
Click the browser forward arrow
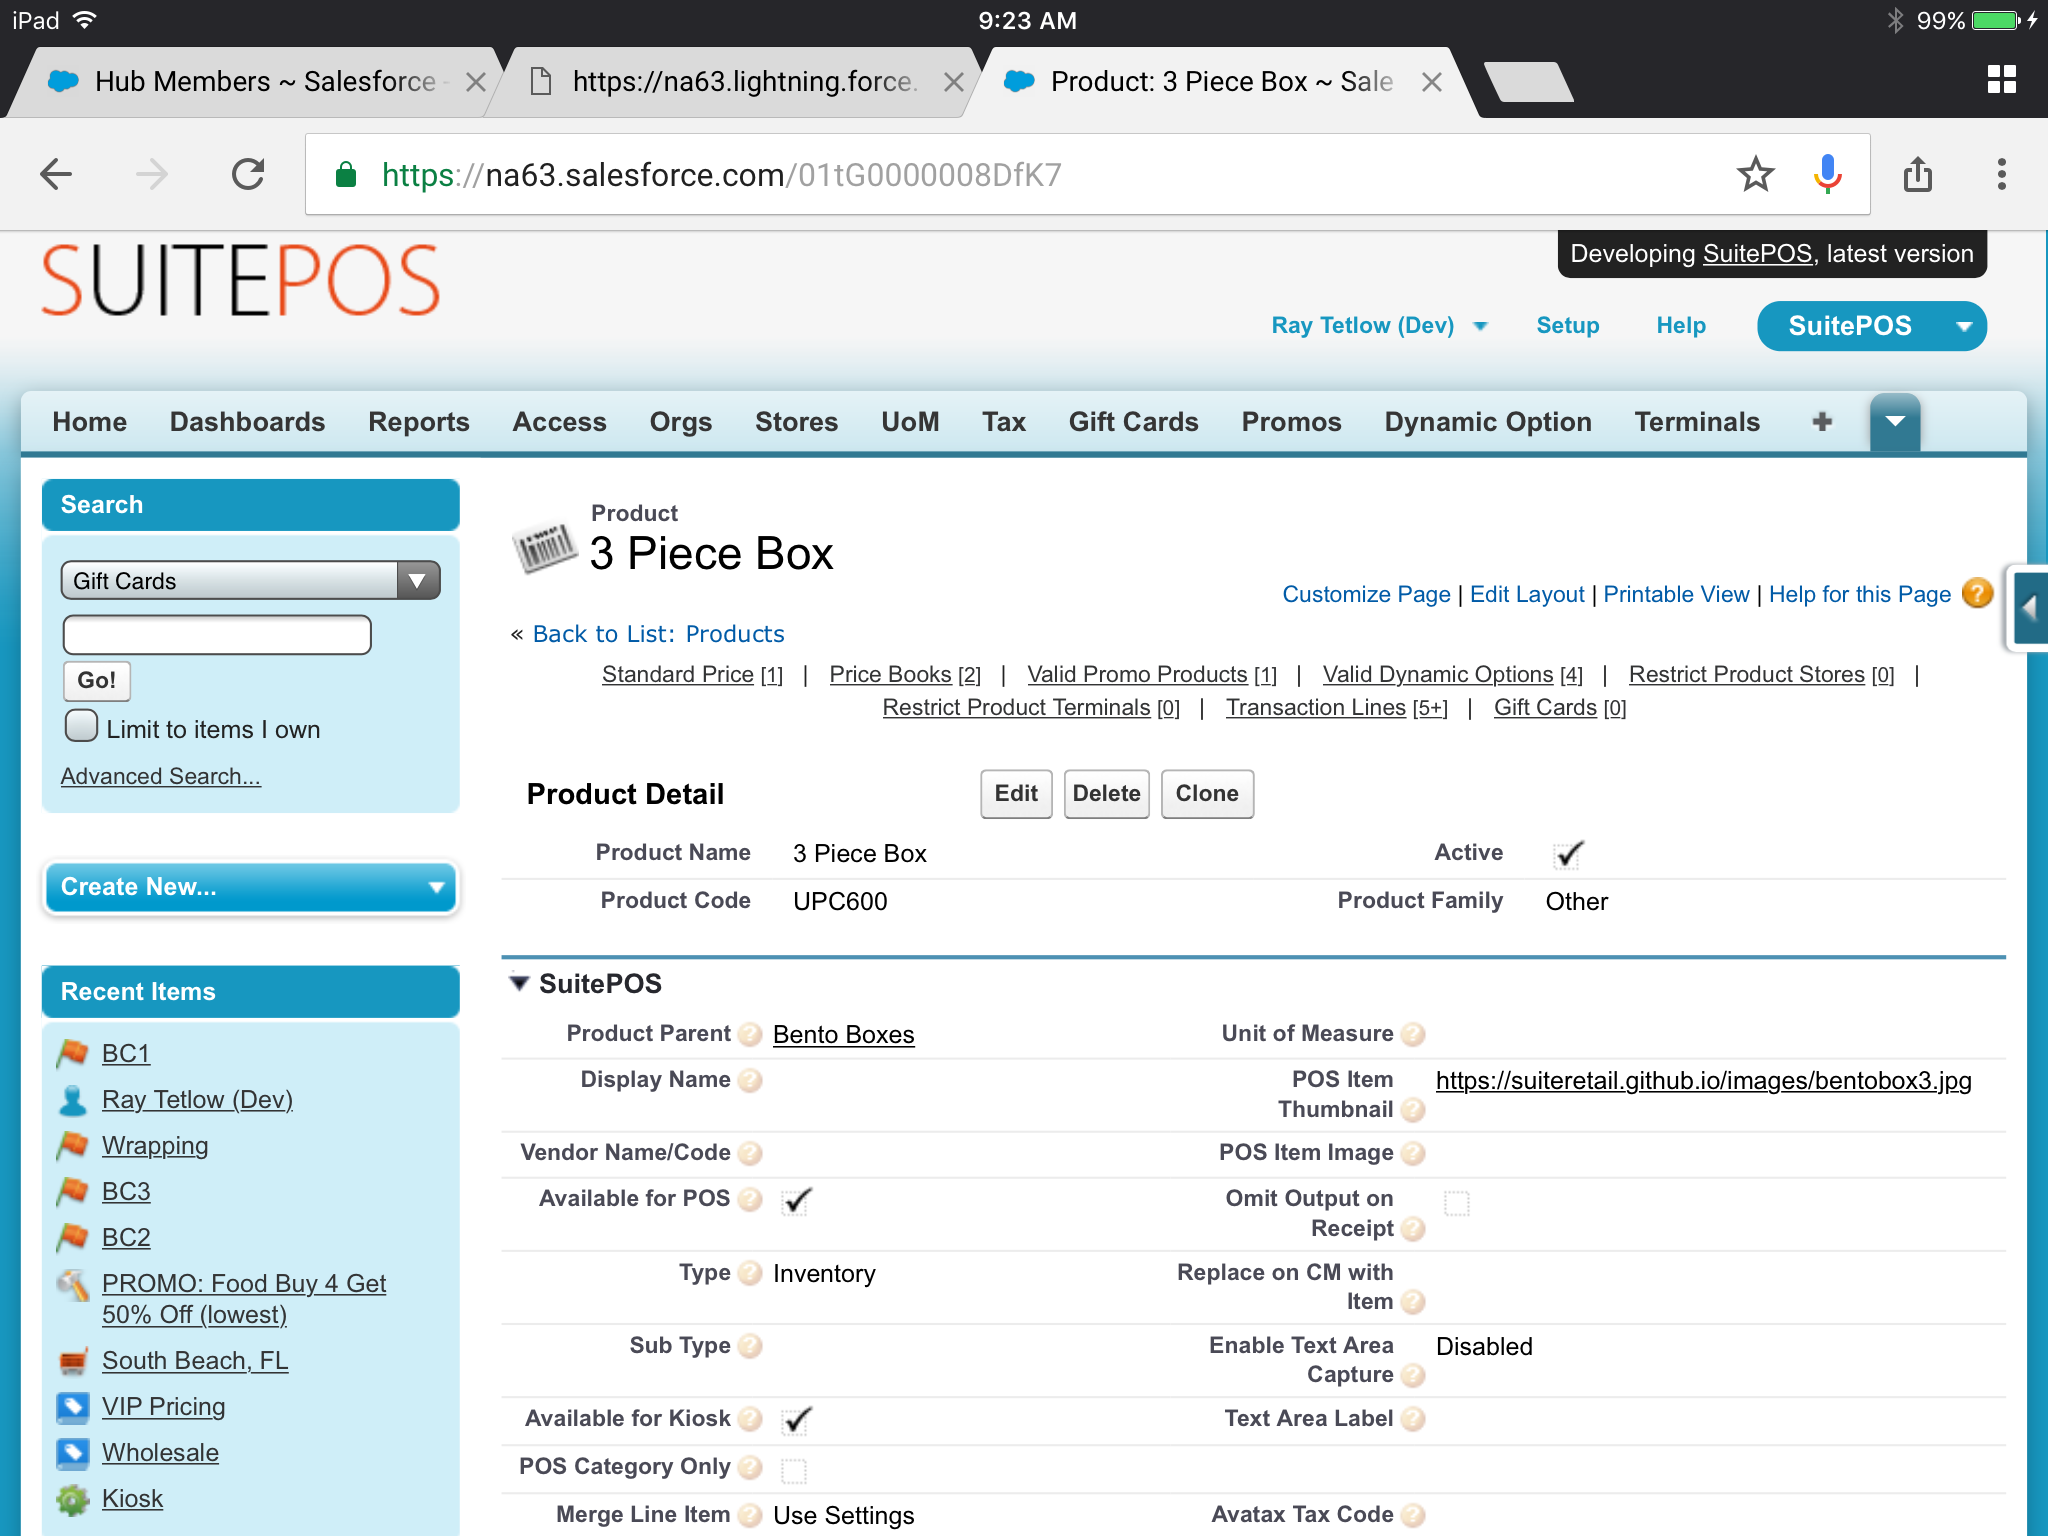click(152, 174)
